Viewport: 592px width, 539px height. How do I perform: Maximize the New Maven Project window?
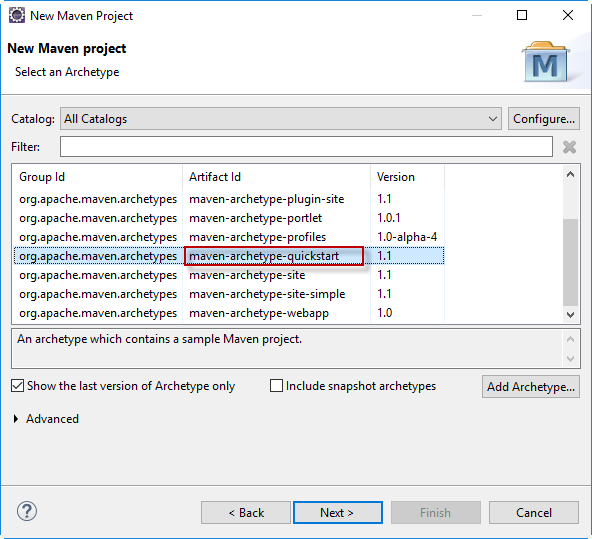[522, 15]
